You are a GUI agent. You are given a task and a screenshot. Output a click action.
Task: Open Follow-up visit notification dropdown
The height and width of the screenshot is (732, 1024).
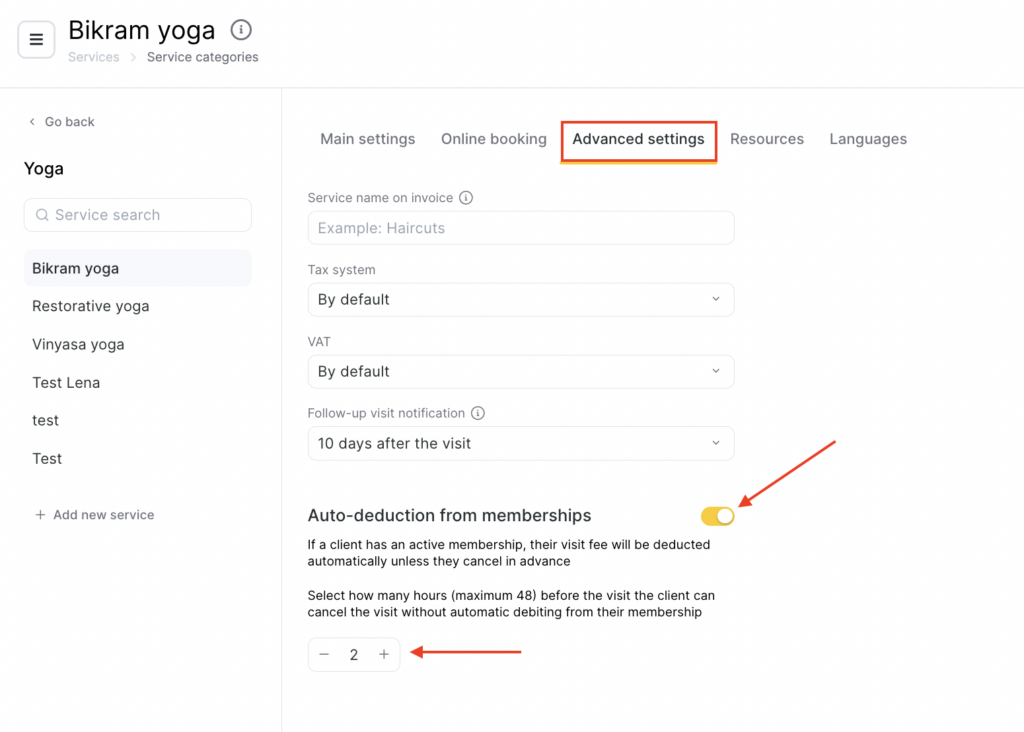tap(520, 443)
